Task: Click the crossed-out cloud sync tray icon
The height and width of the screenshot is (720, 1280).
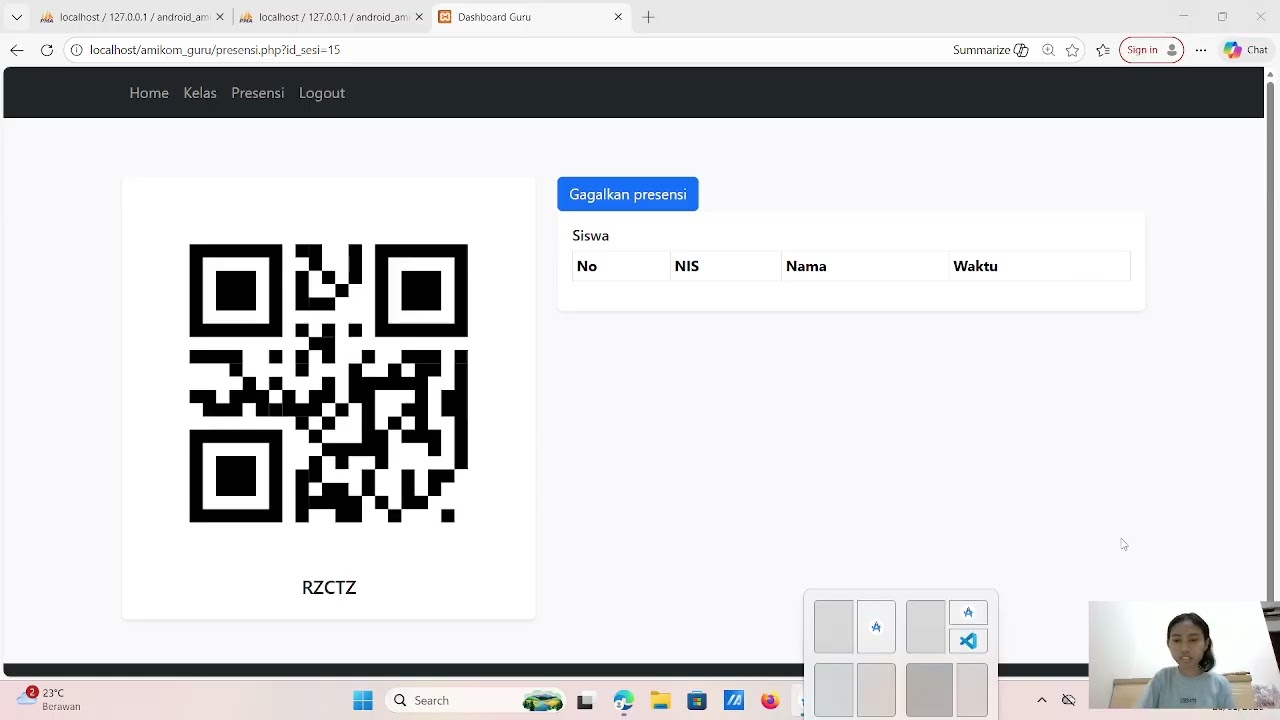Action: [1068, 700]
